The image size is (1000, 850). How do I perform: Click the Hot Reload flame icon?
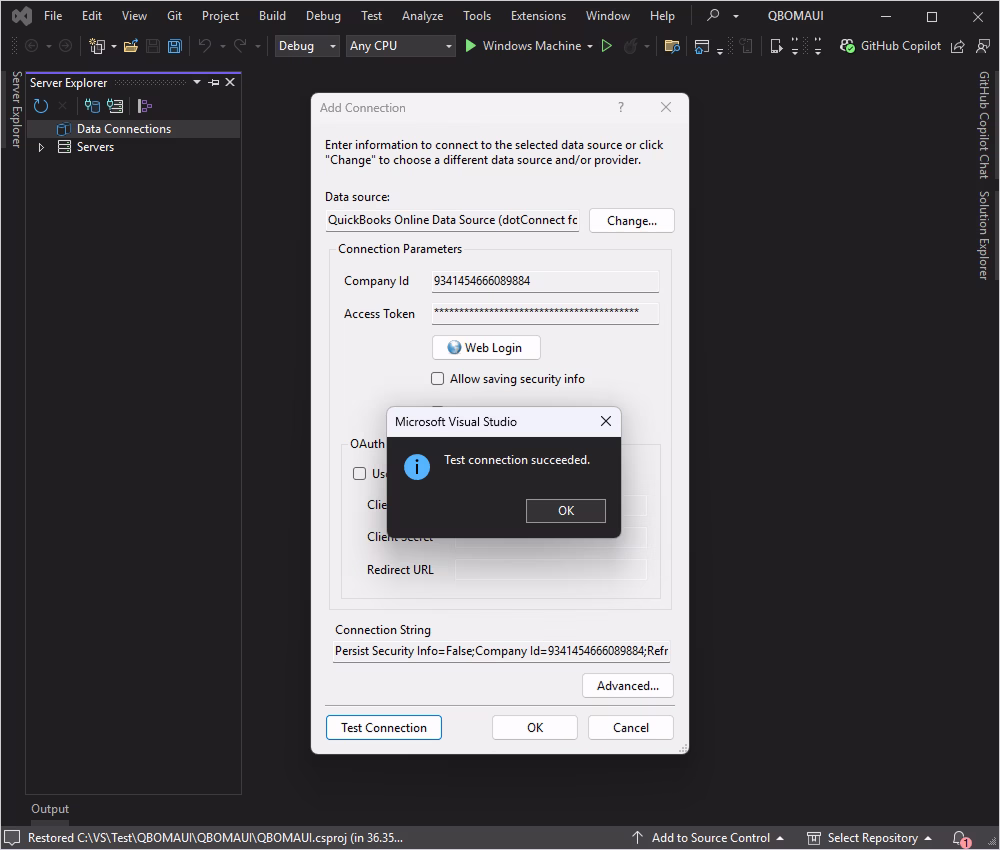[x=630, y=46]
